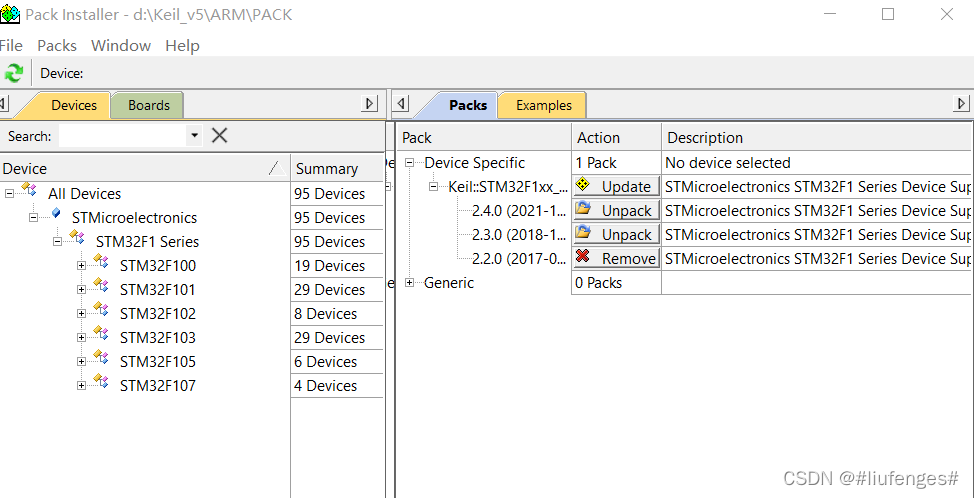Switch to the Packs tab
This screenshot has width=974, height=498.
pyautogui.click(x=467, y=105)
